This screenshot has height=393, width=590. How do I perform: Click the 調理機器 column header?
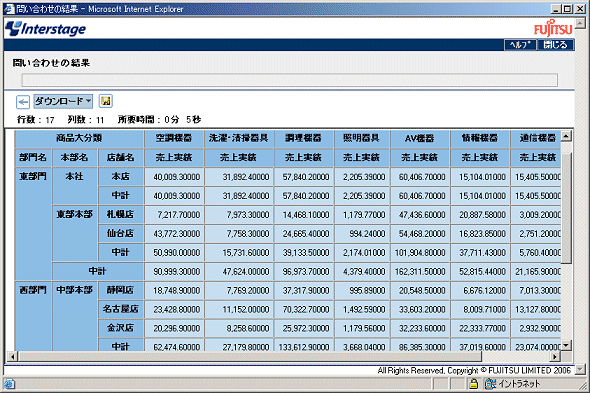(304, 138)
